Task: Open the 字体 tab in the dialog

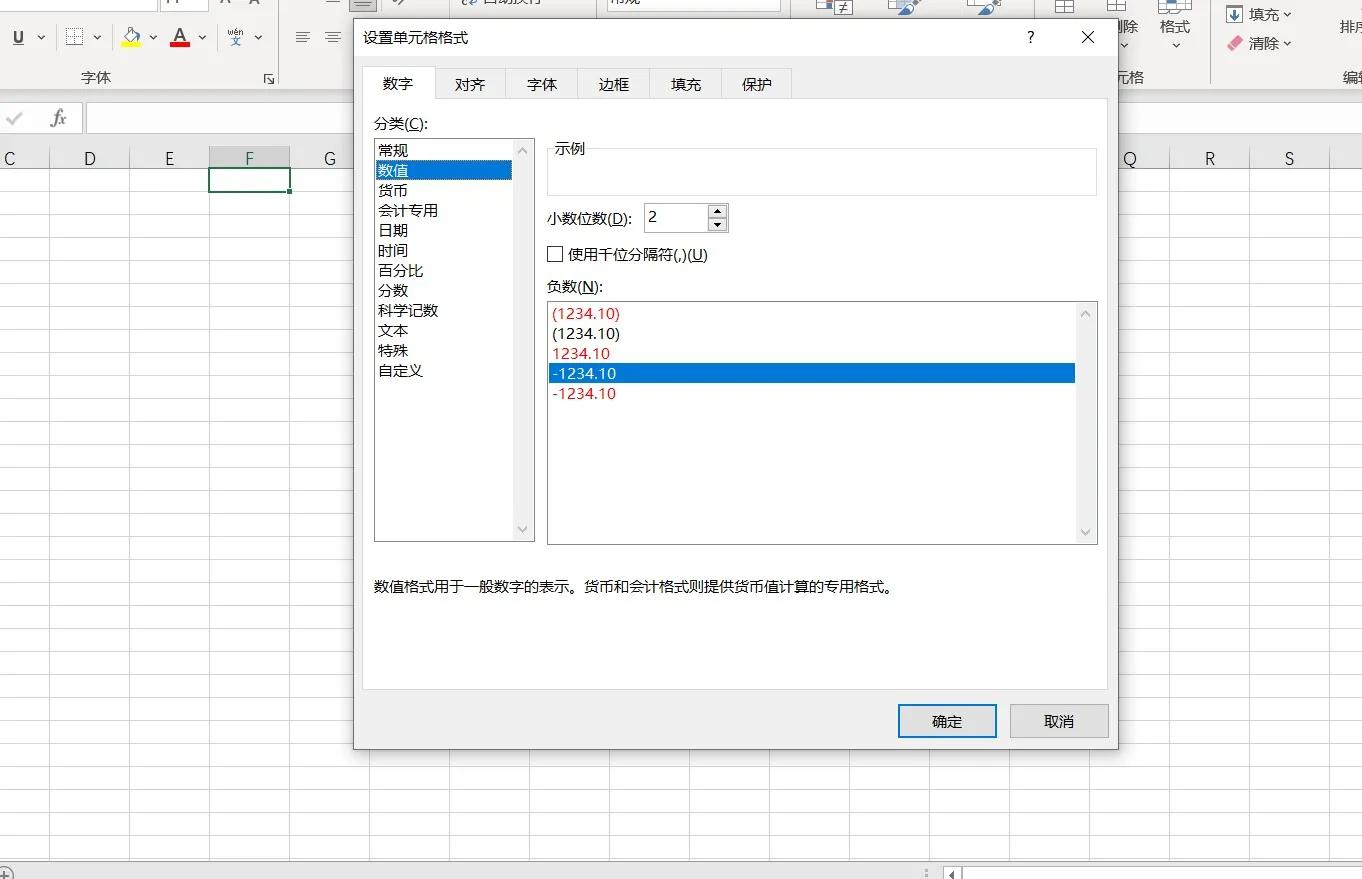Action: click(542, 84)
